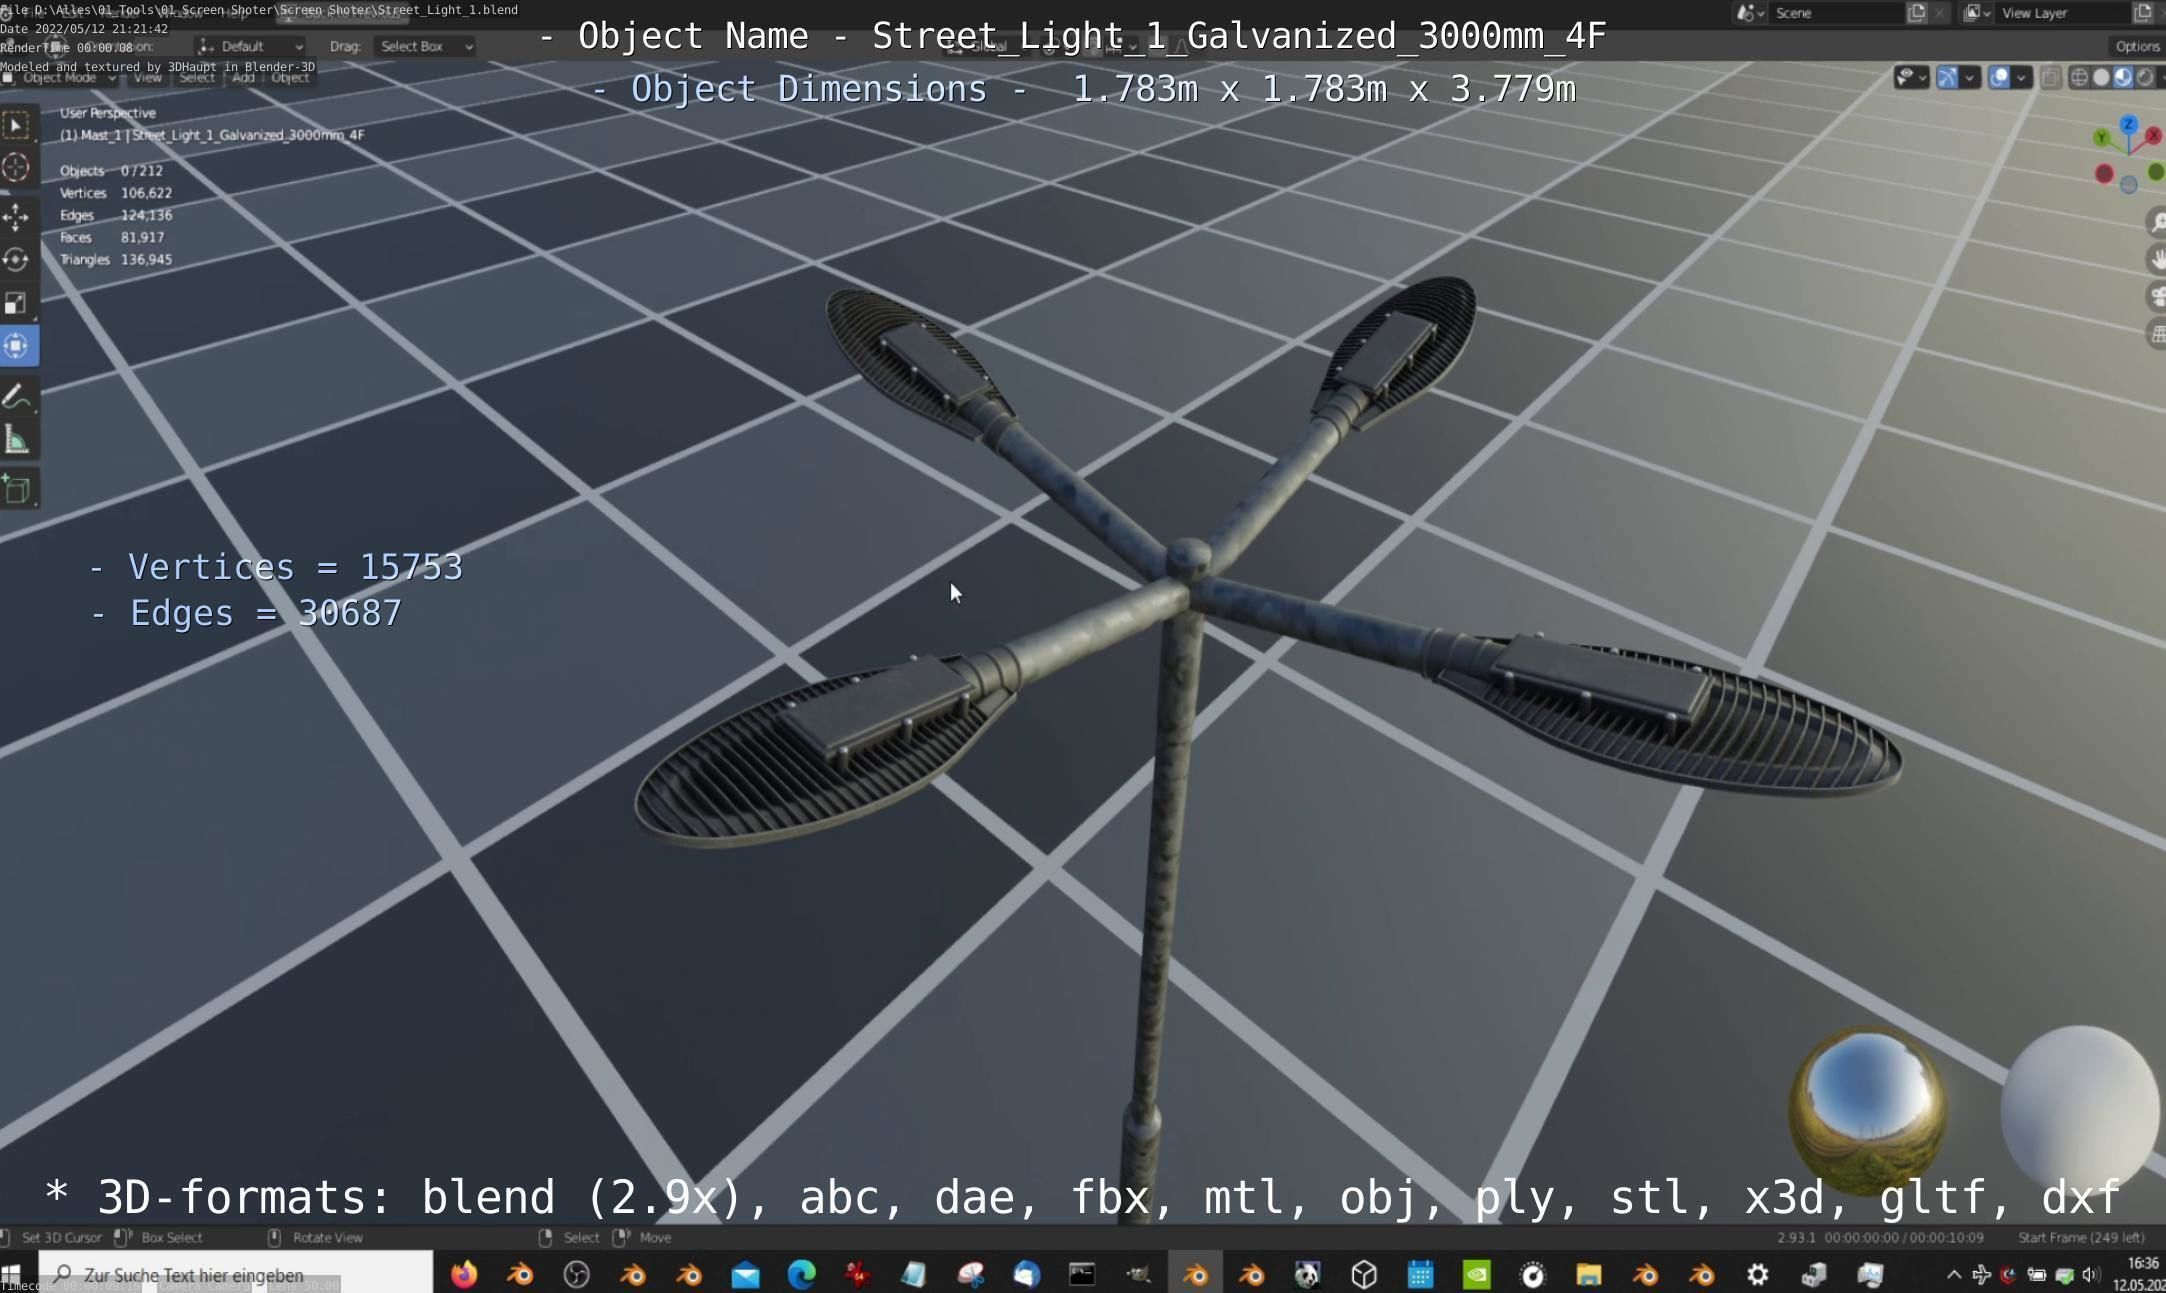Switch to Wireframe viewport shading
Image resolution: width=2166 pixels, height=1293 pixels.
click(x=2079, y=77)
